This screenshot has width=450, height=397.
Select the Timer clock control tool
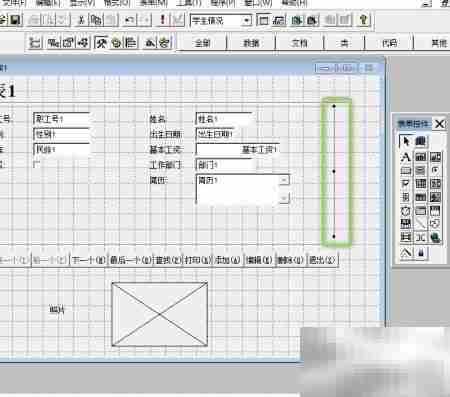click(406, 211)
